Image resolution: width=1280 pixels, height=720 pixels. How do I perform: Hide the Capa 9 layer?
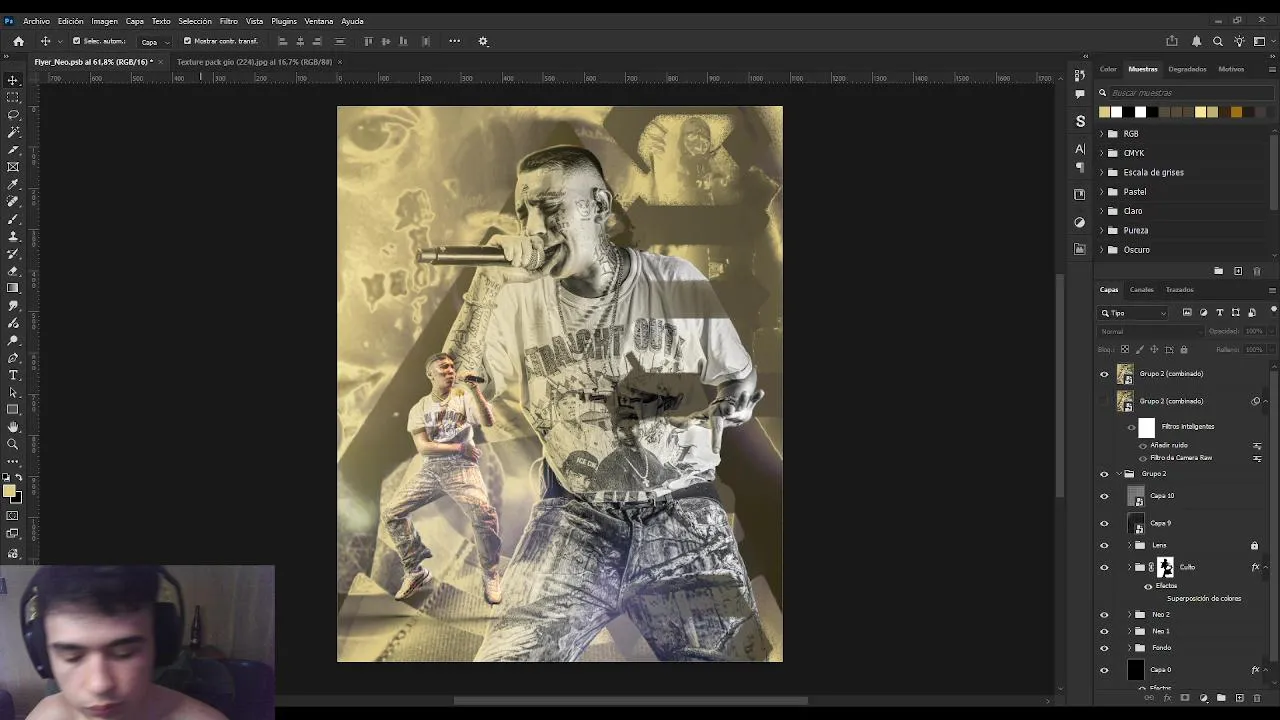(x=1104, y=523)
